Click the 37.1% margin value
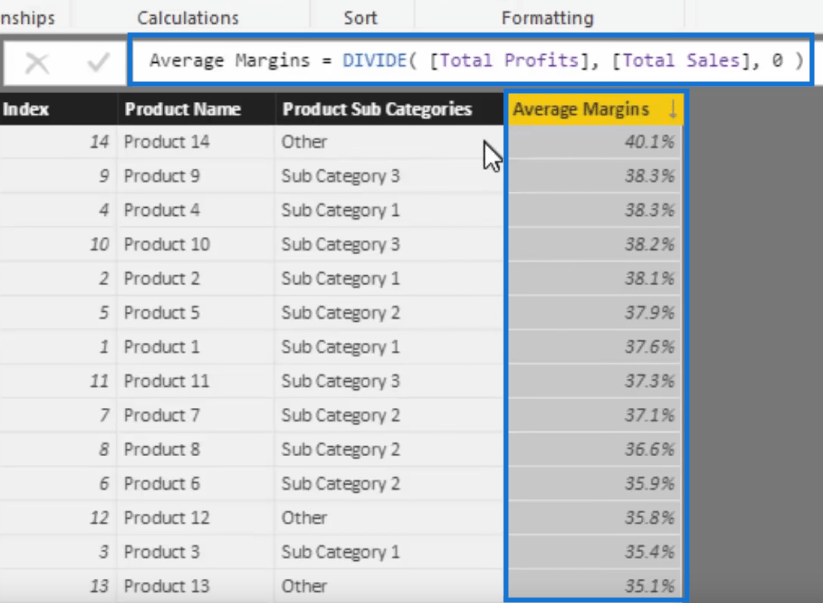Viewport: 823px width, 603px height. (x=649, y=415)
